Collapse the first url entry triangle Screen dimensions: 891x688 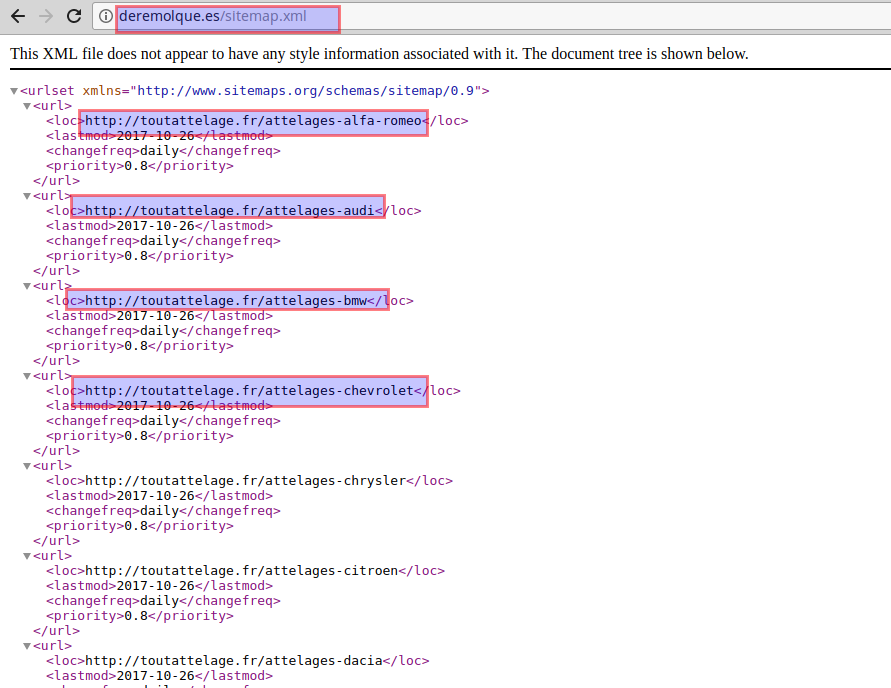pos(27,105)
